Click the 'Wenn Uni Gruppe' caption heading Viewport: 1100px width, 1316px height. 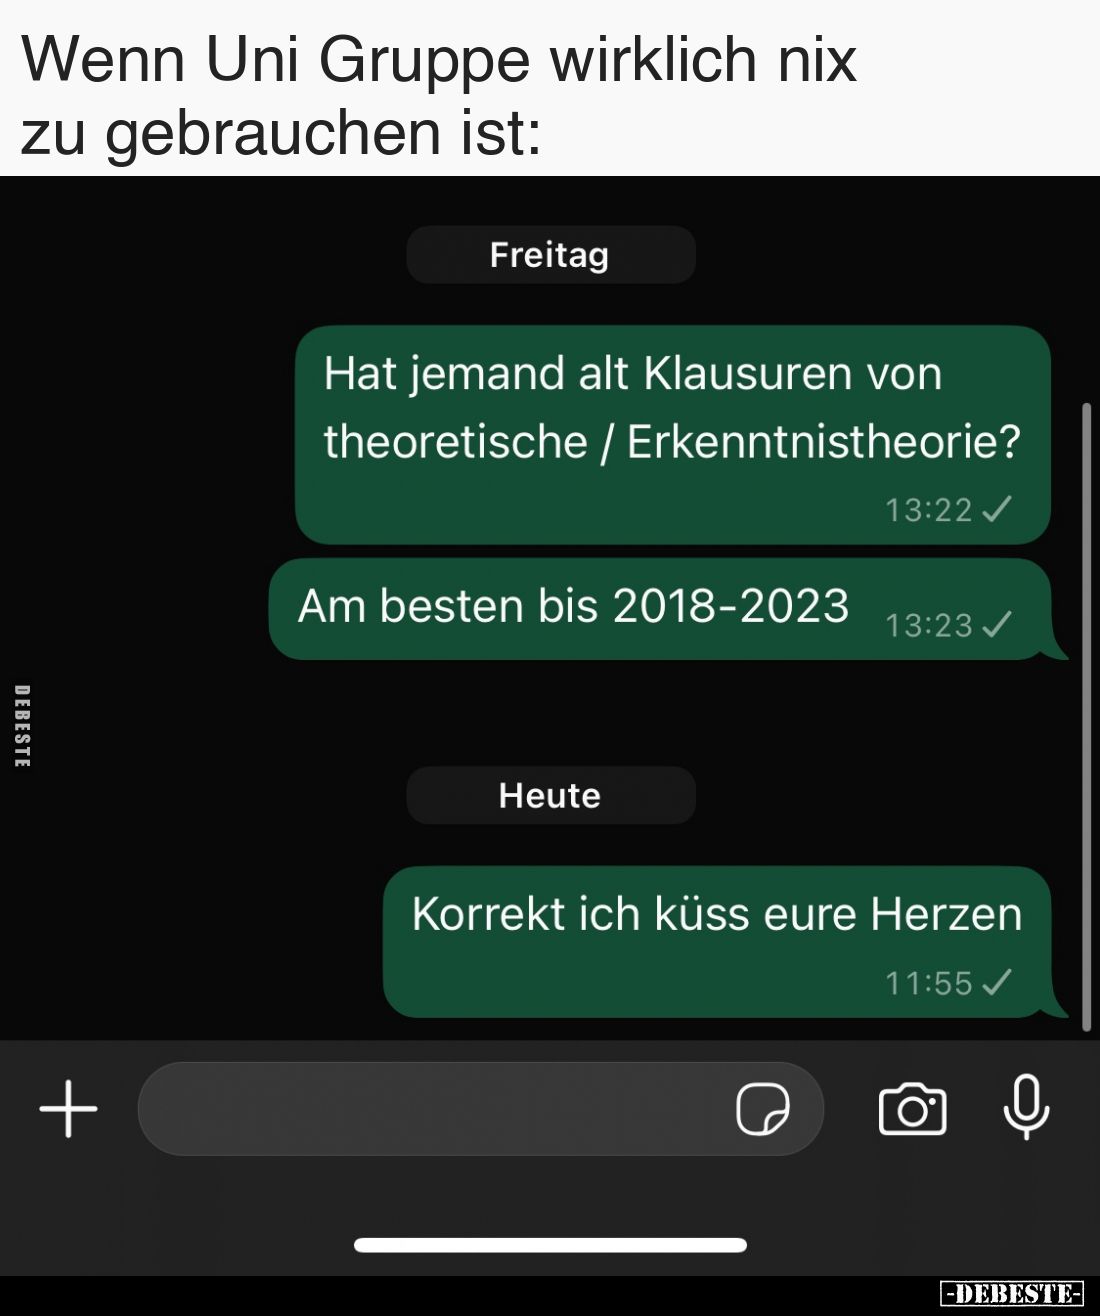click(440, 95)
